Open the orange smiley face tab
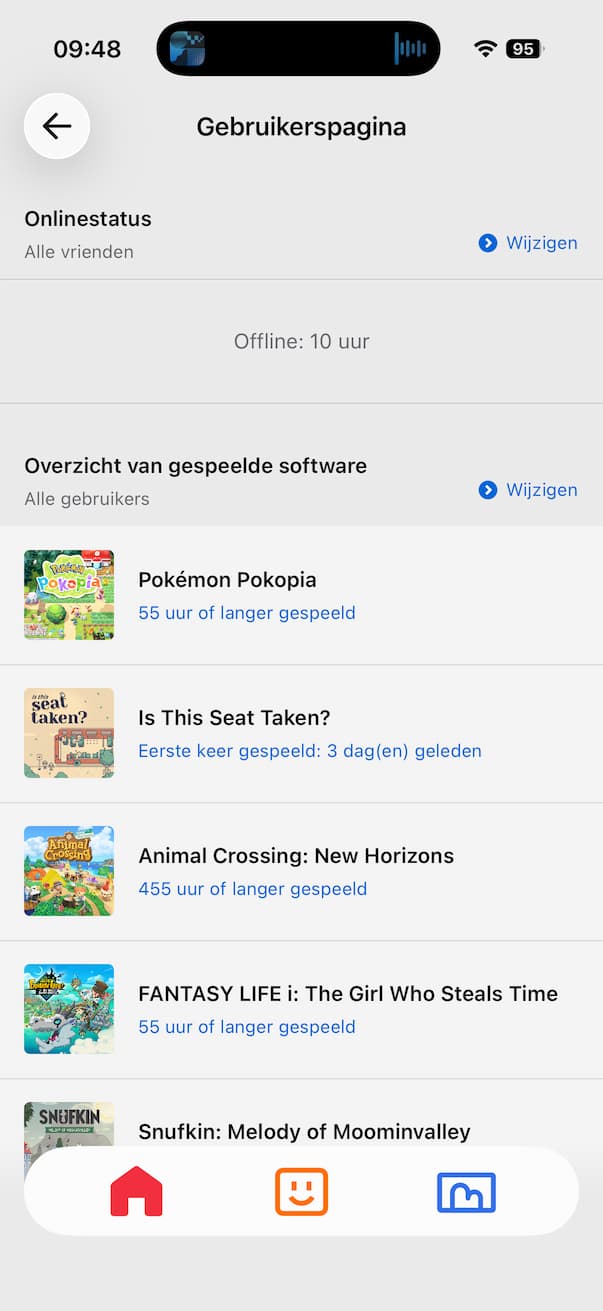Image resolution: width=603 pixels, height=1311 pixels. (301, 1191)
